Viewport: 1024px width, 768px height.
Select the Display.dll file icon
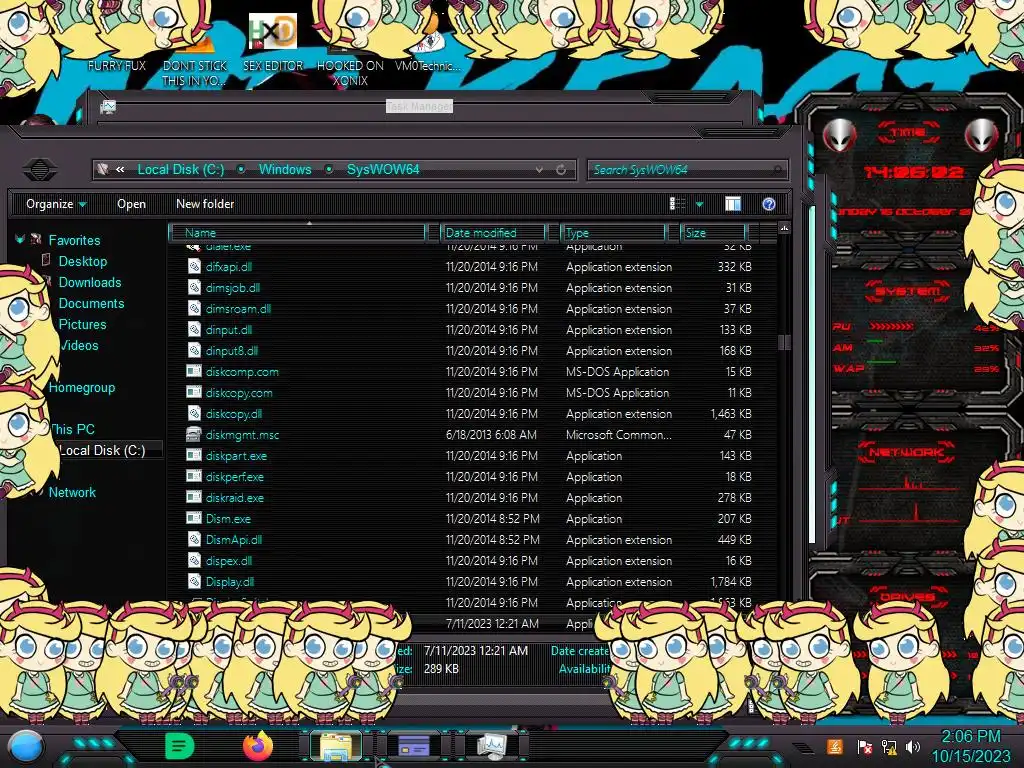pyautogui.click(x=194, y=581)
